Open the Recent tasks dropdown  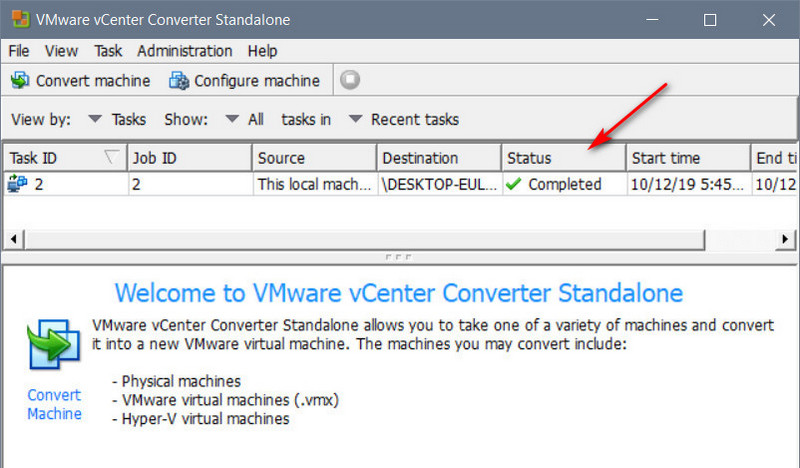pos(355,120)
